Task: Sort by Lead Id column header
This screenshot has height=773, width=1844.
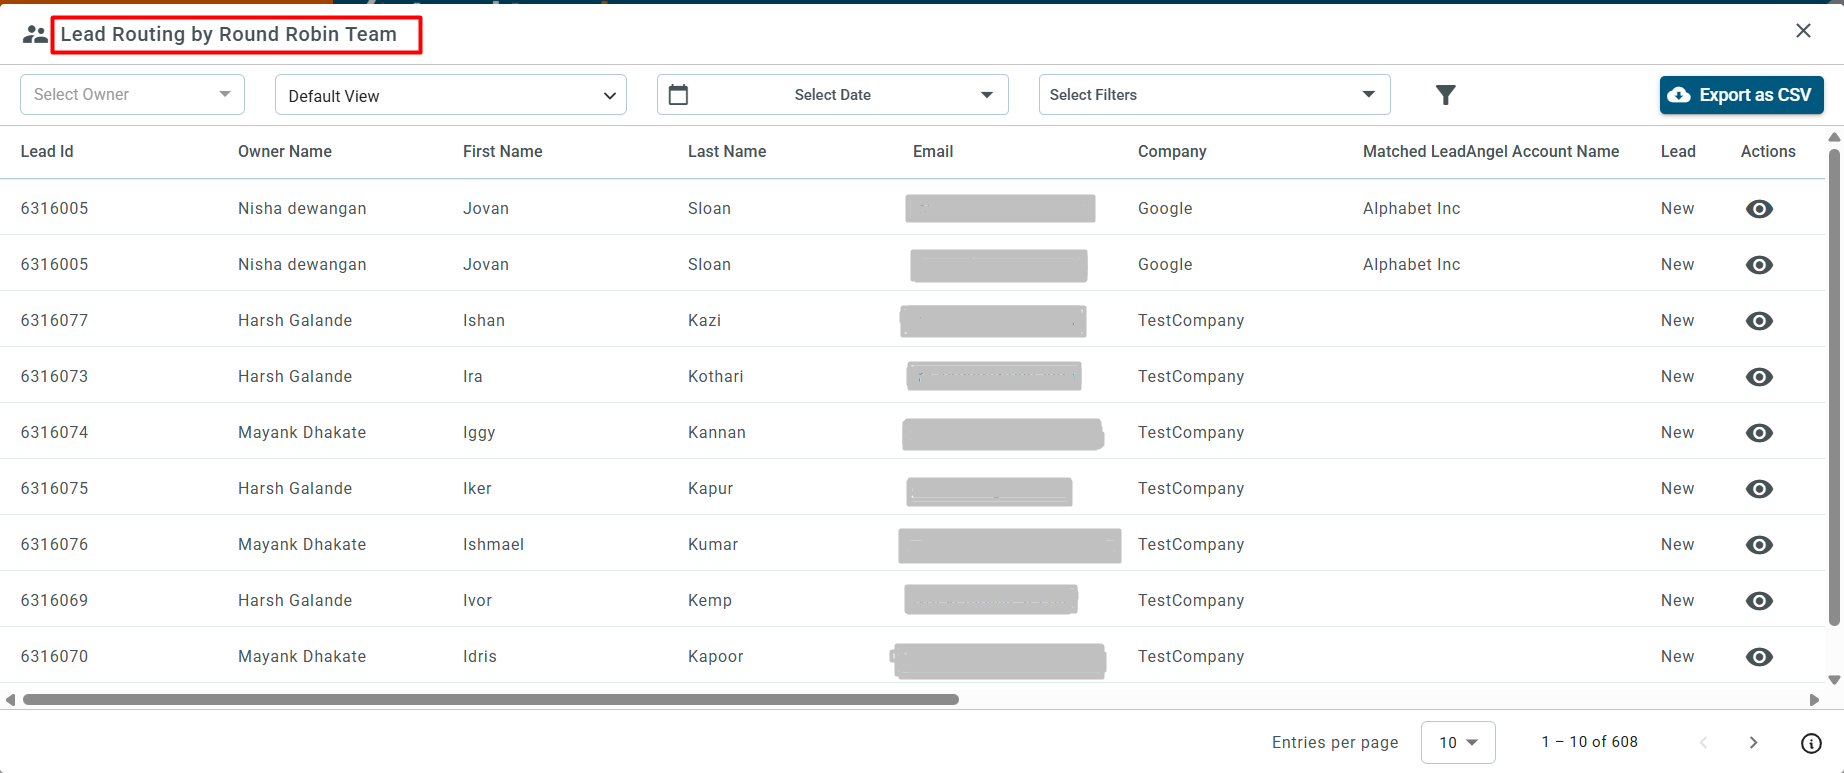Action: tap(47, 152)
